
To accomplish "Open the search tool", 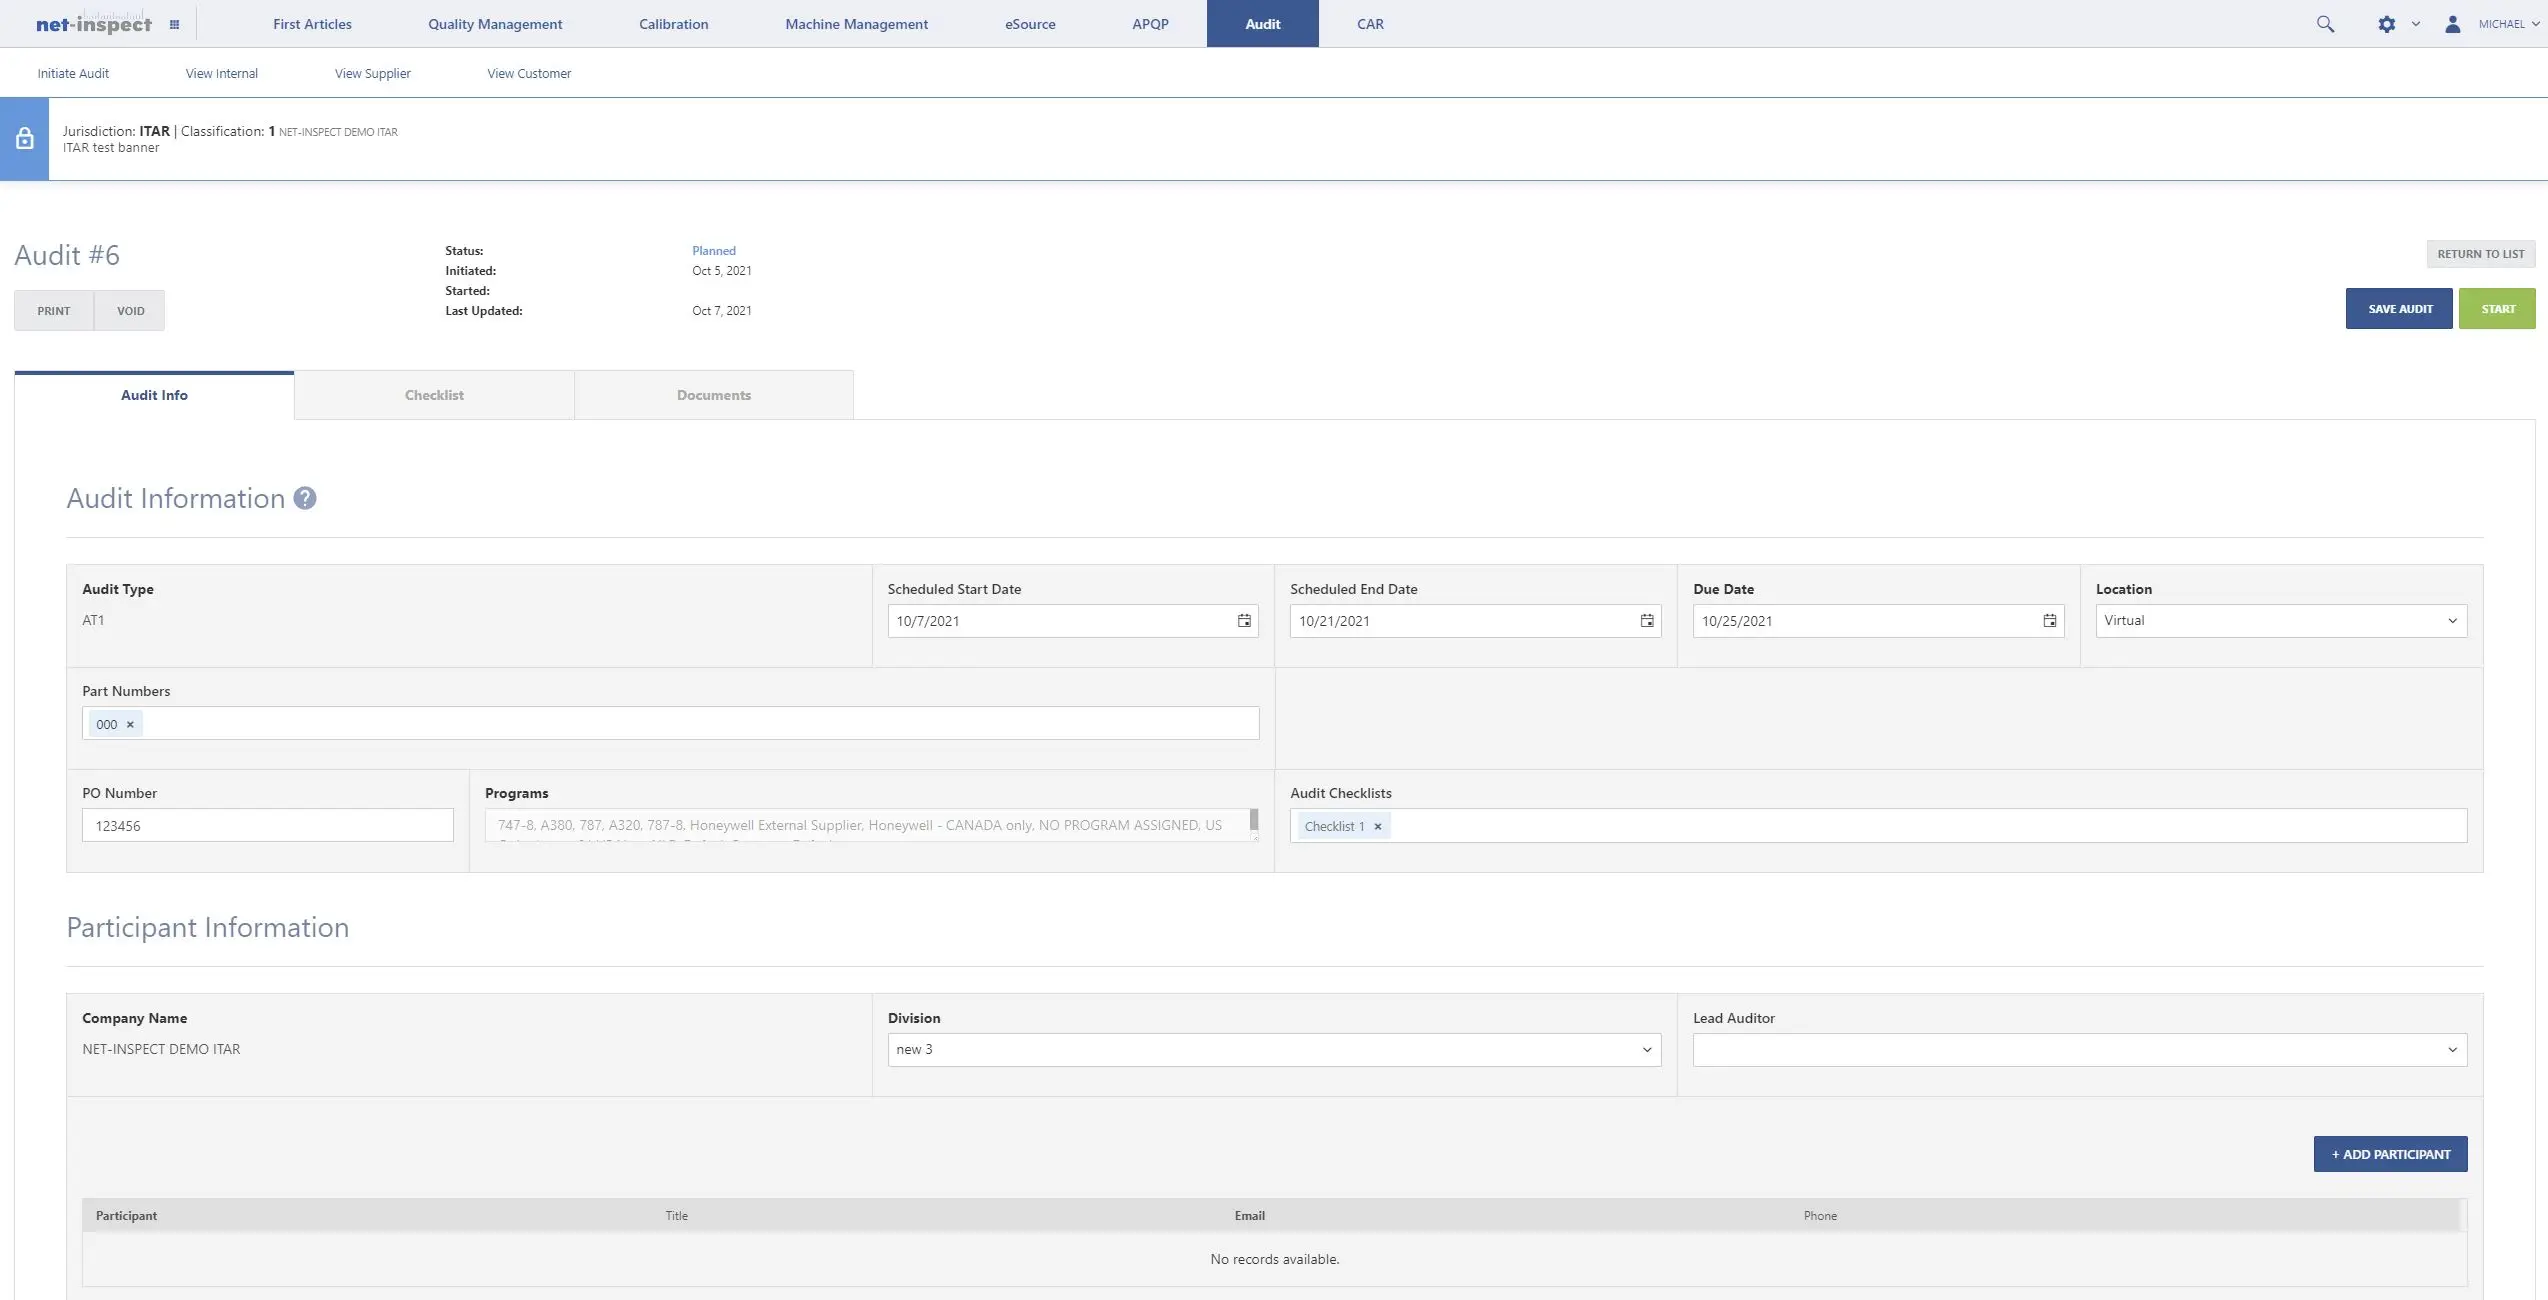I will [2325, 23].
